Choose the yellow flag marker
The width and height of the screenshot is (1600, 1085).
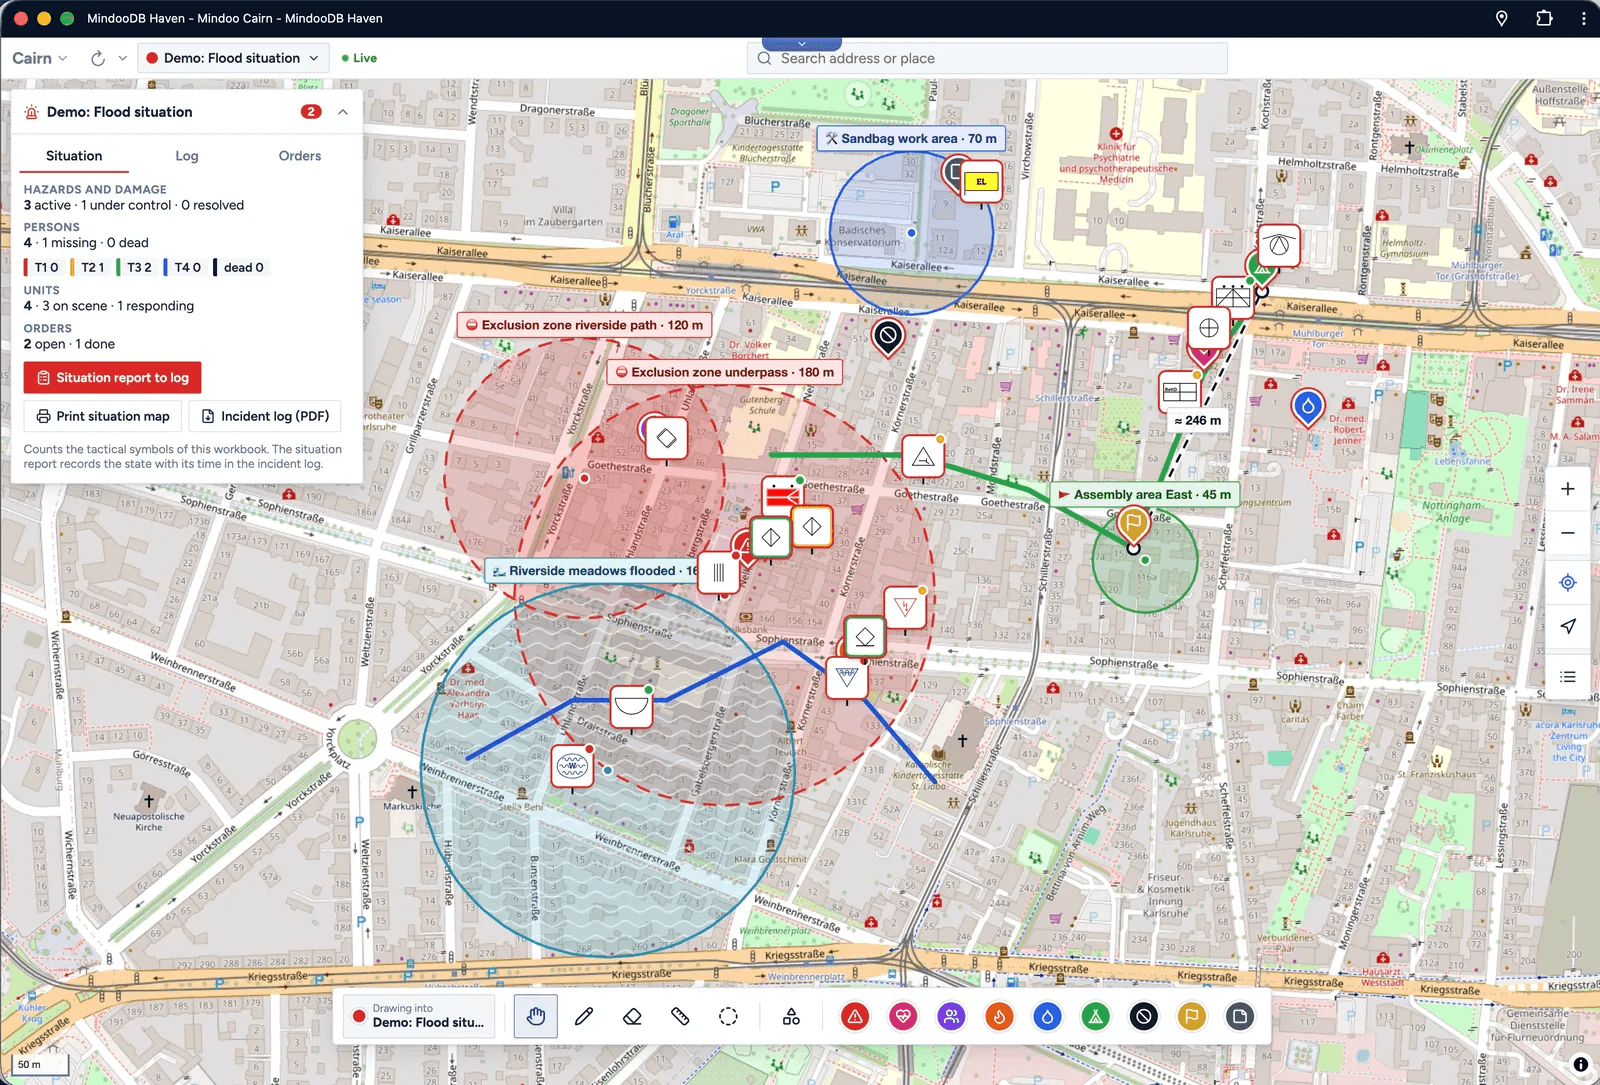(x=1191, y=1017)
